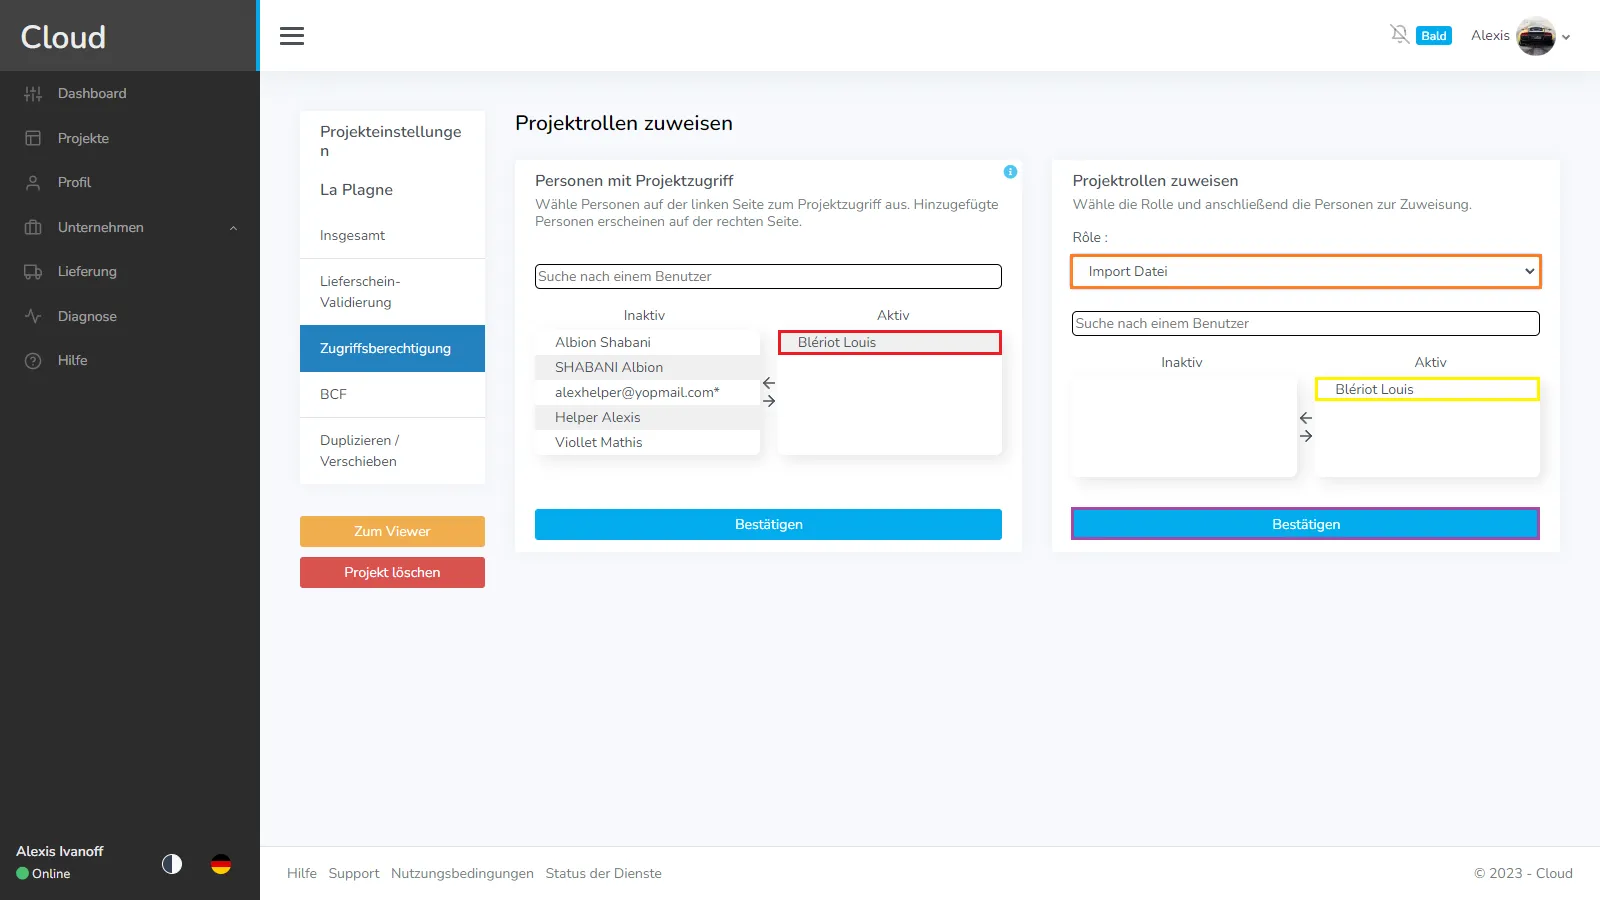
Task: Click left arrow between project access lists
Action: tap(769, 383)
